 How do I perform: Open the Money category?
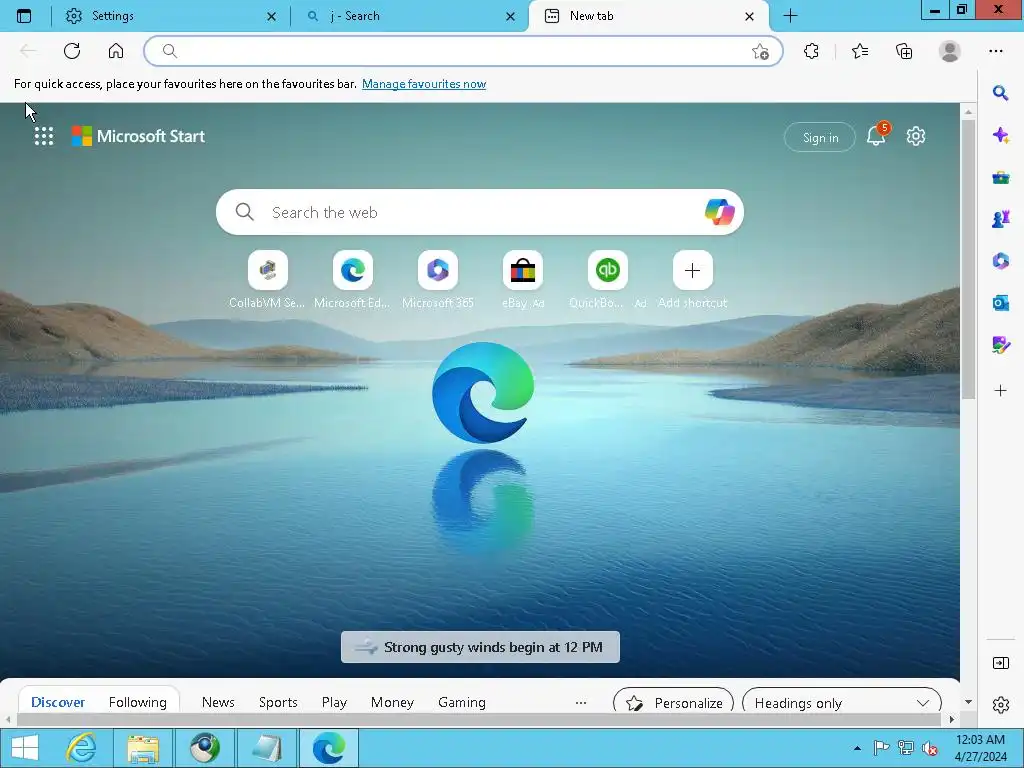tap(392, 702)
